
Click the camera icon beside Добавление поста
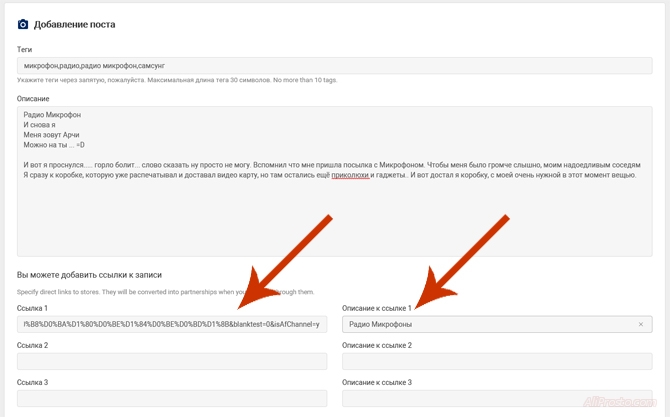pos(23,24)
